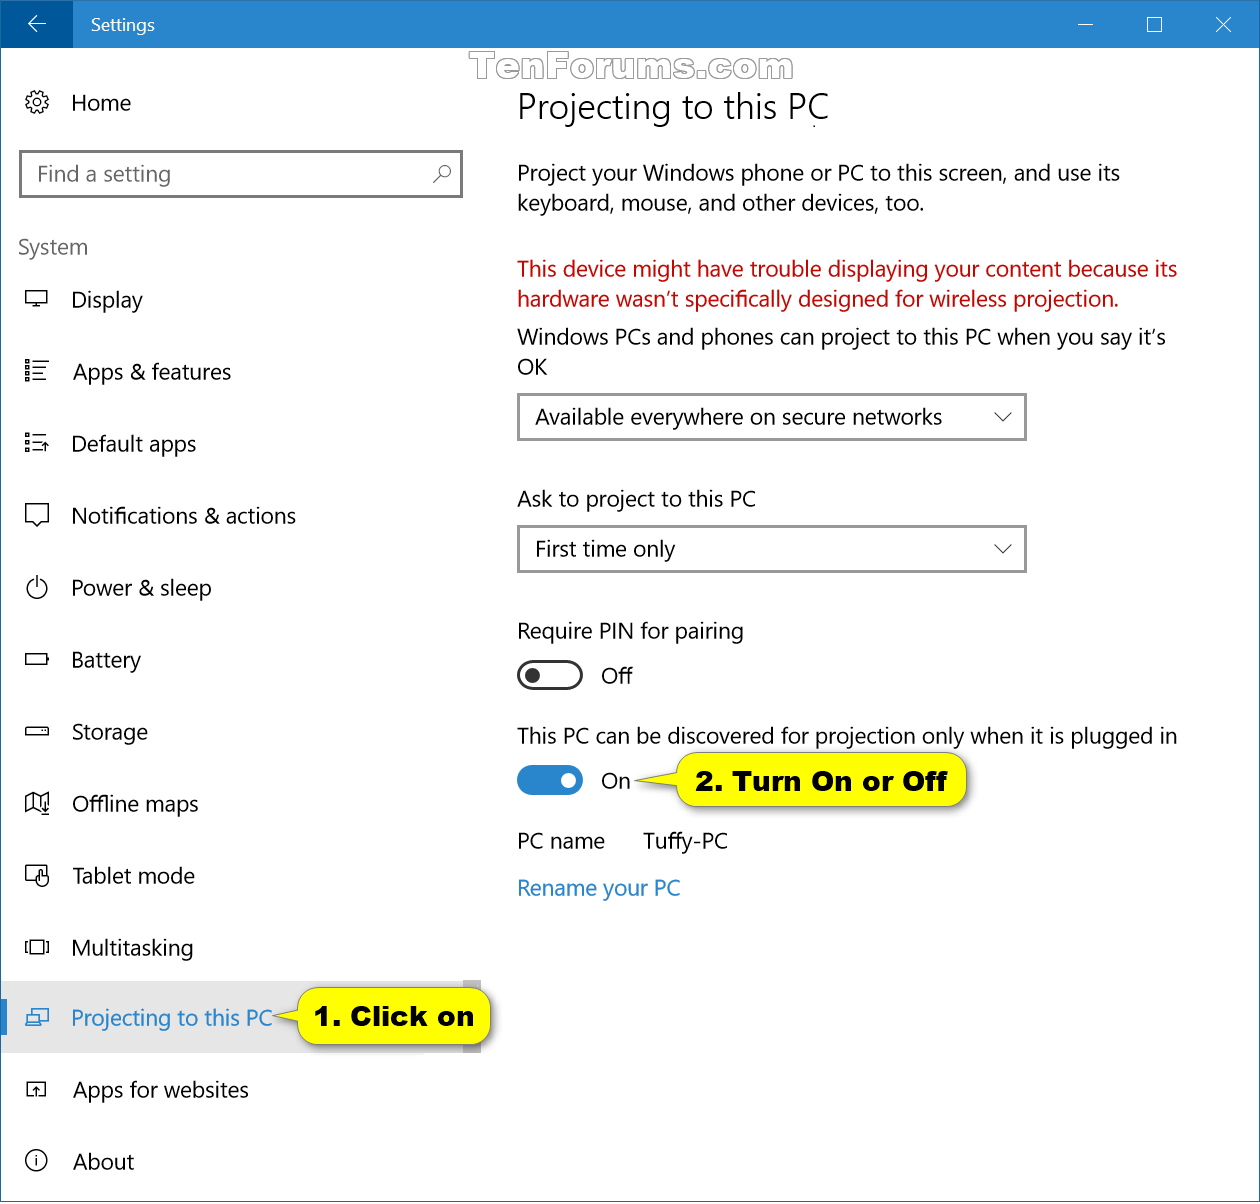Image resolution: width=1260 pixels, height=1204 pixels.
Task: Select Projecting to this PC
Action: (x=171, y=1017)
